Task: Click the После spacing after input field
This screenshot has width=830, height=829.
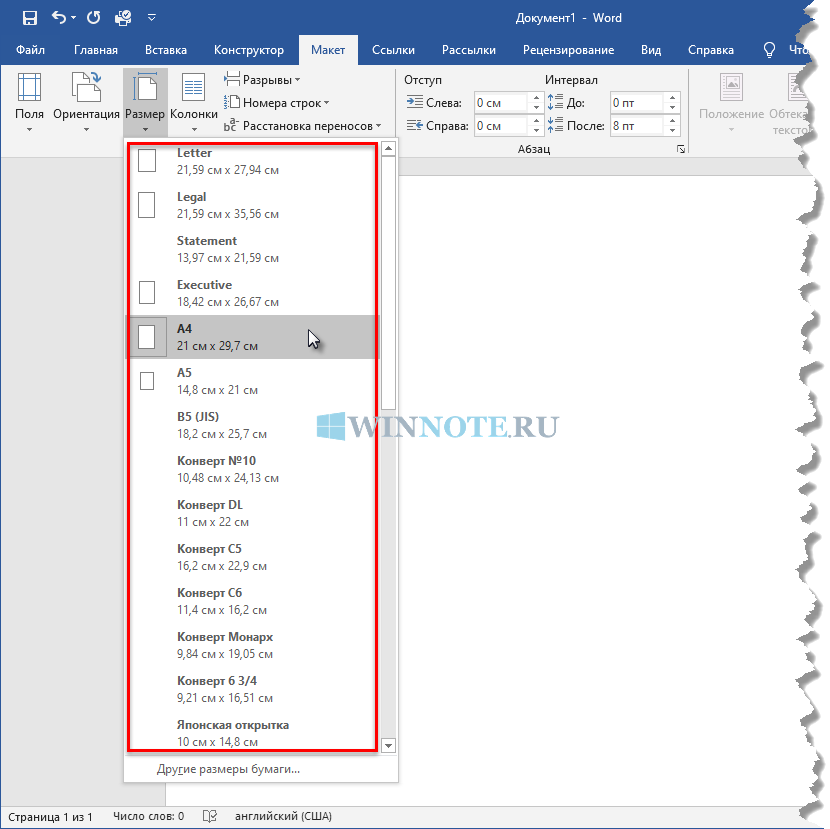Action: pyautogui.click(x=637, y=126)
